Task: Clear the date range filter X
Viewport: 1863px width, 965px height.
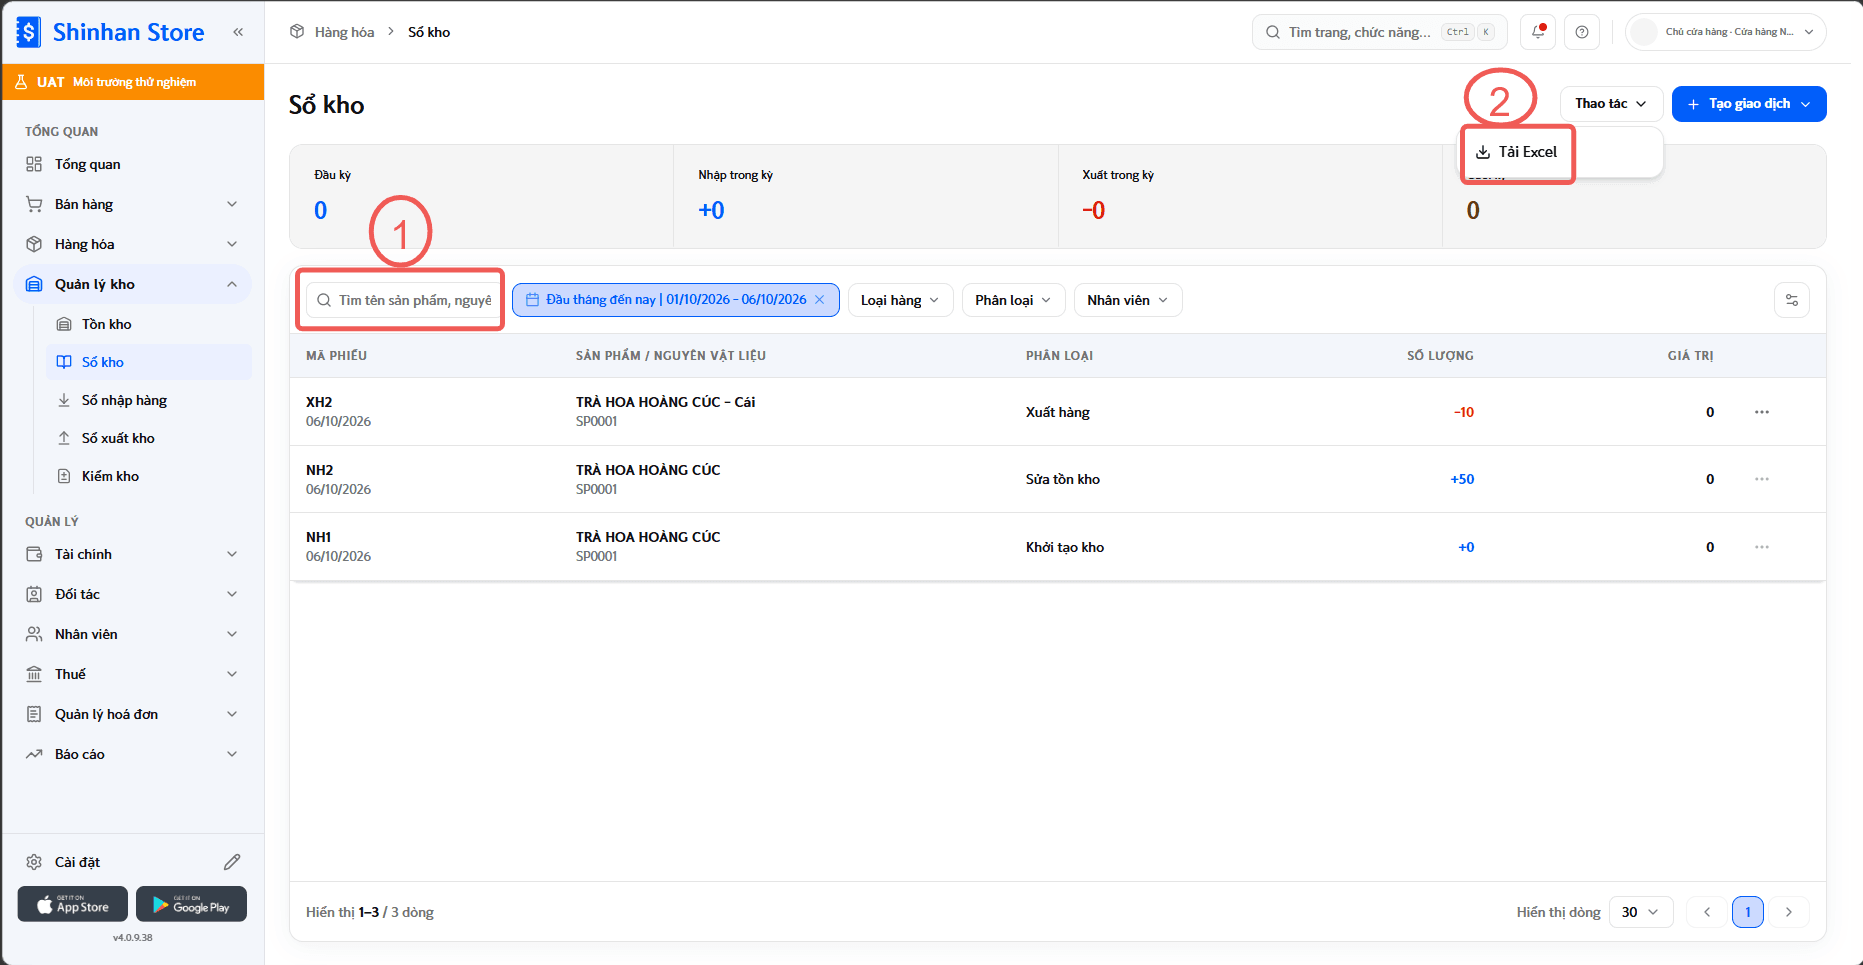Action: pos(820,300)
